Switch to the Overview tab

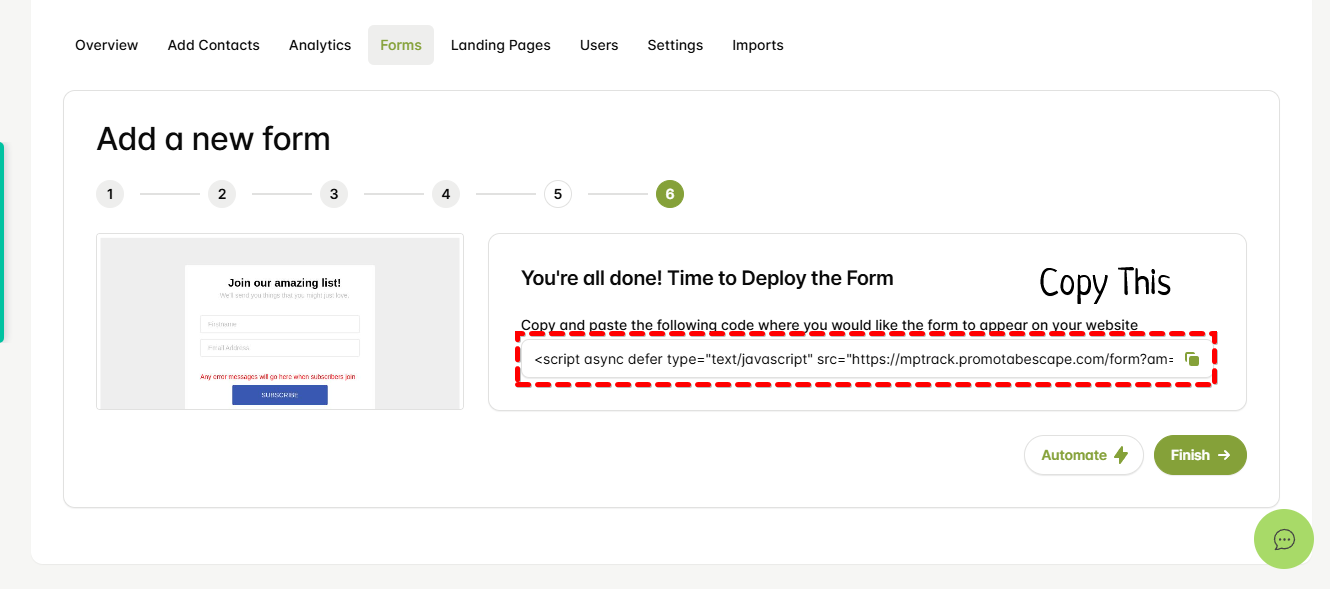(x=107, y=45)
